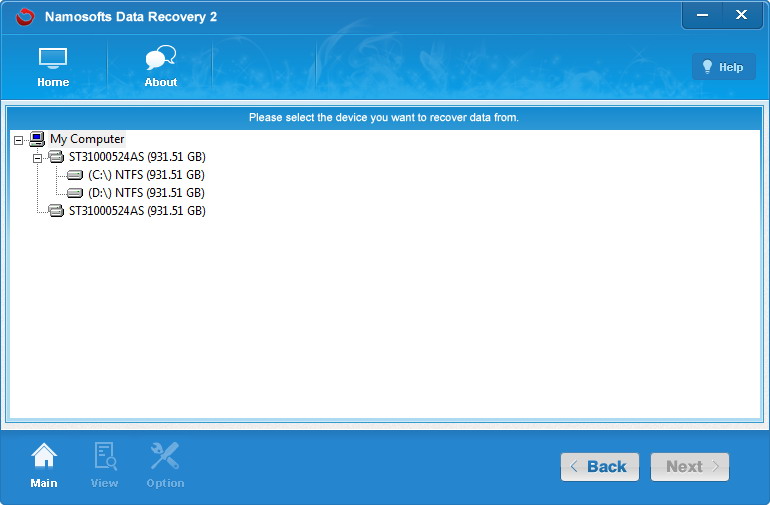The width and height of the screenshot is (770, 505).
Task: Open the Home monitor icon
Action: (x=53, y=68)
